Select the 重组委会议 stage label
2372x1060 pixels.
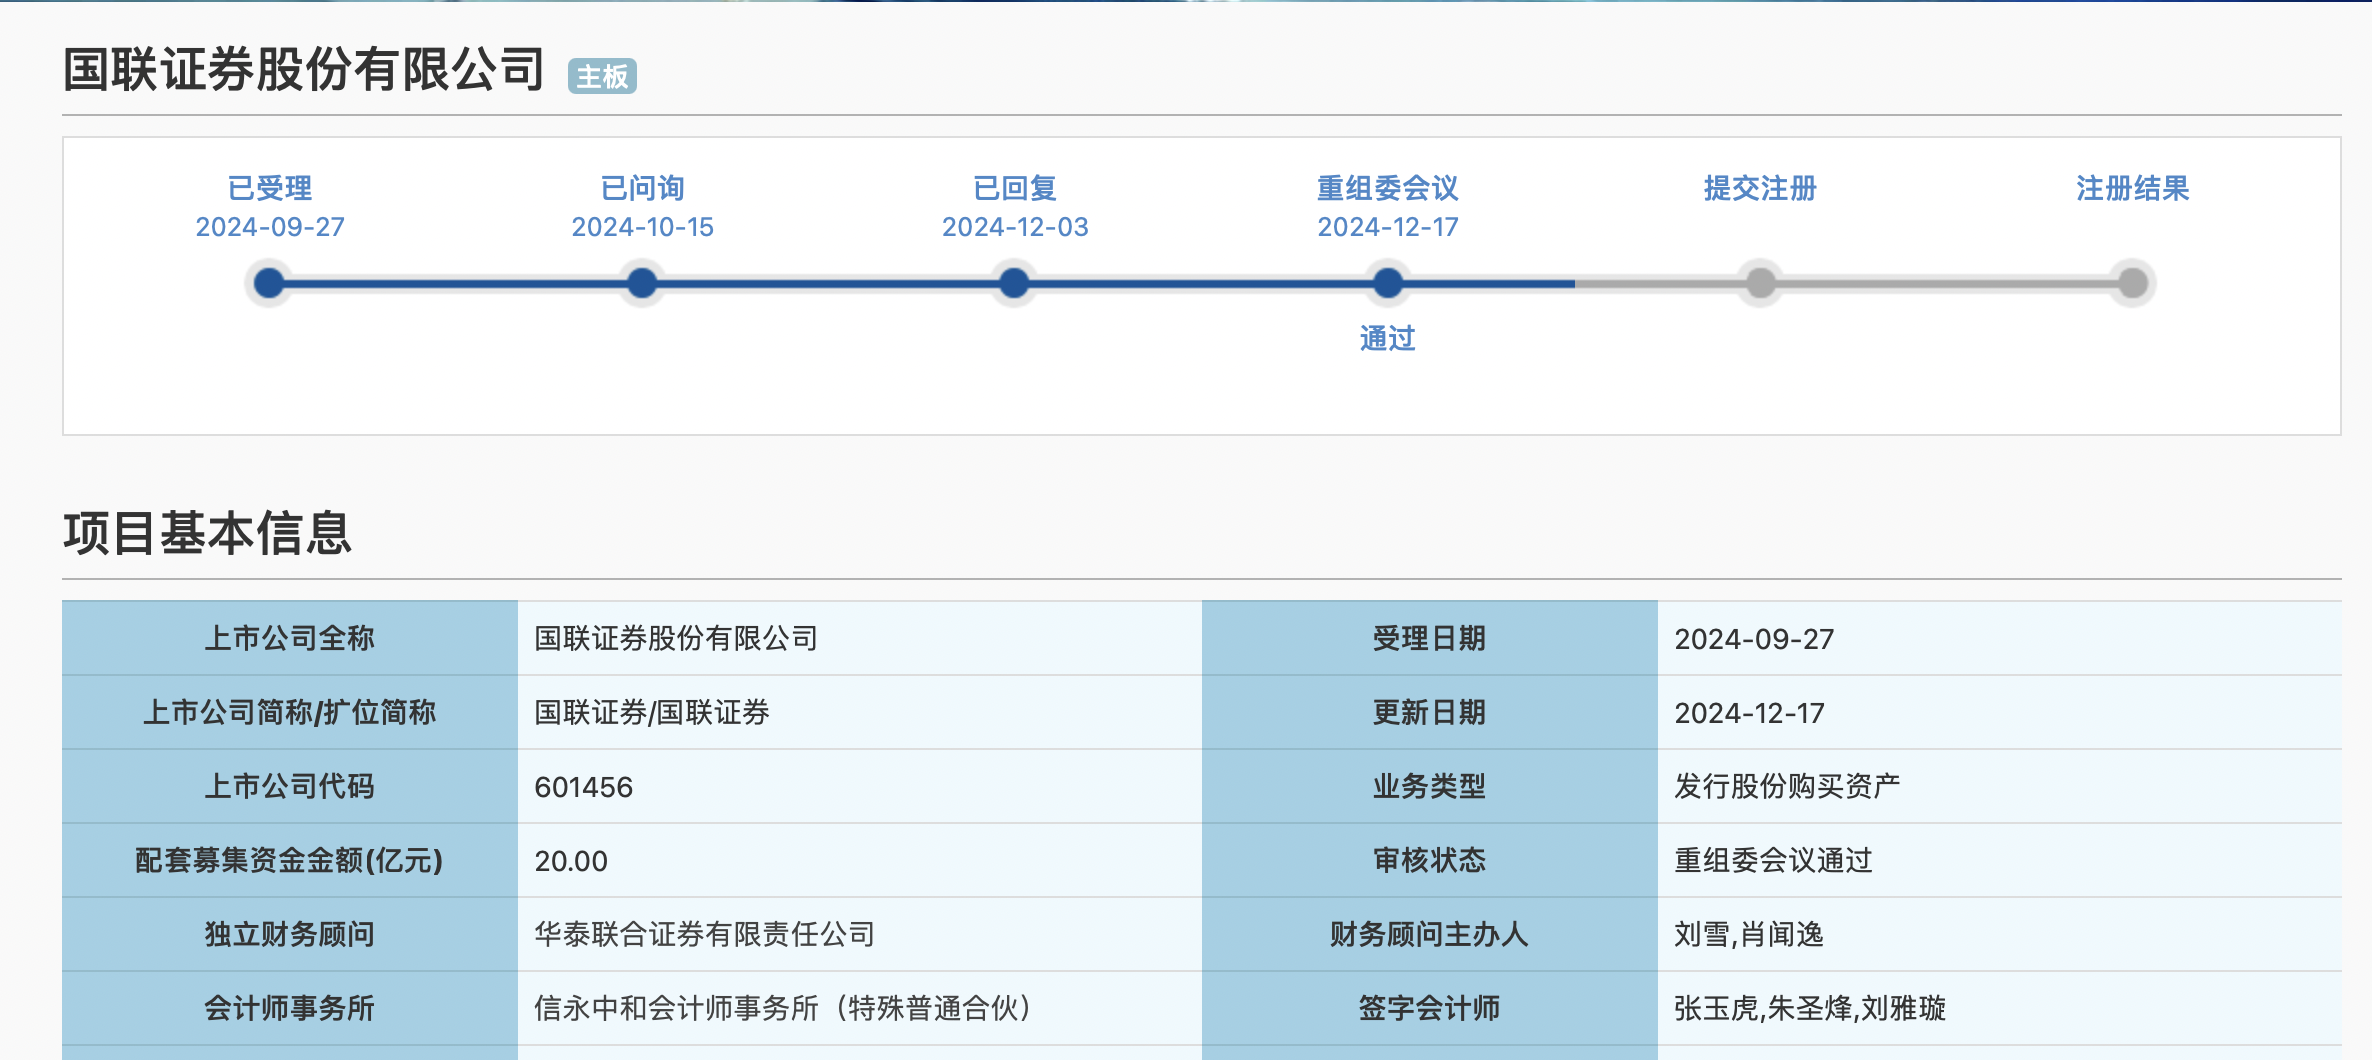point(1387,188)
